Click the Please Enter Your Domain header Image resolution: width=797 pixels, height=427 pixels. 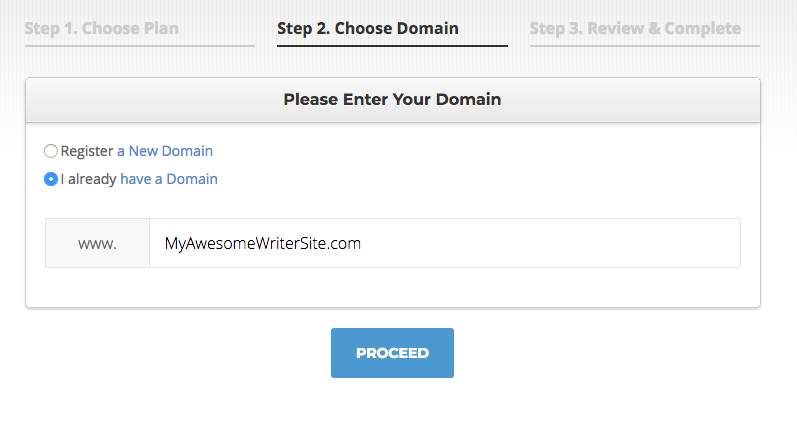392,99
